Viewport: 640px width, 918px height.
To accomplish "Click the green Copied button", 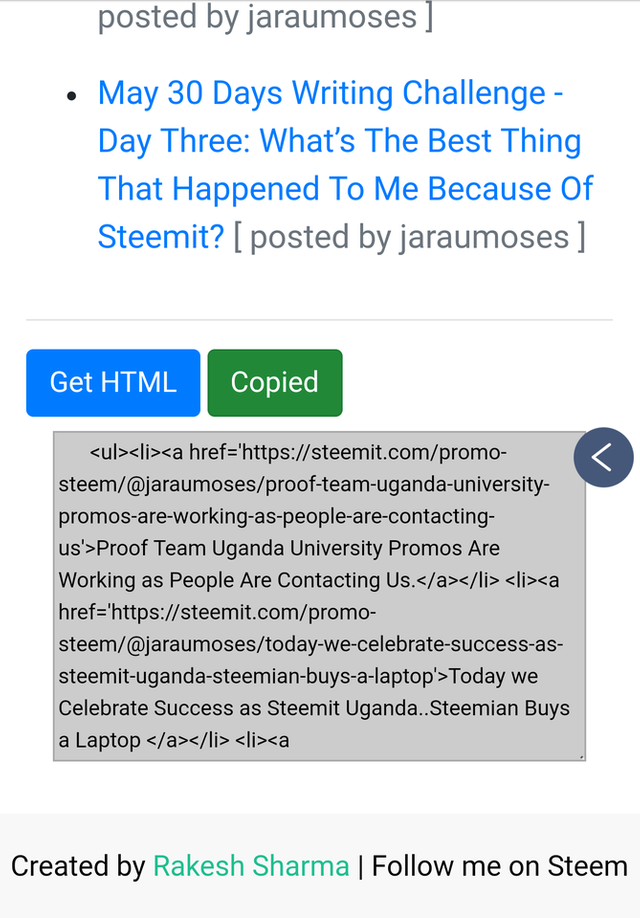I will (275, 382).
